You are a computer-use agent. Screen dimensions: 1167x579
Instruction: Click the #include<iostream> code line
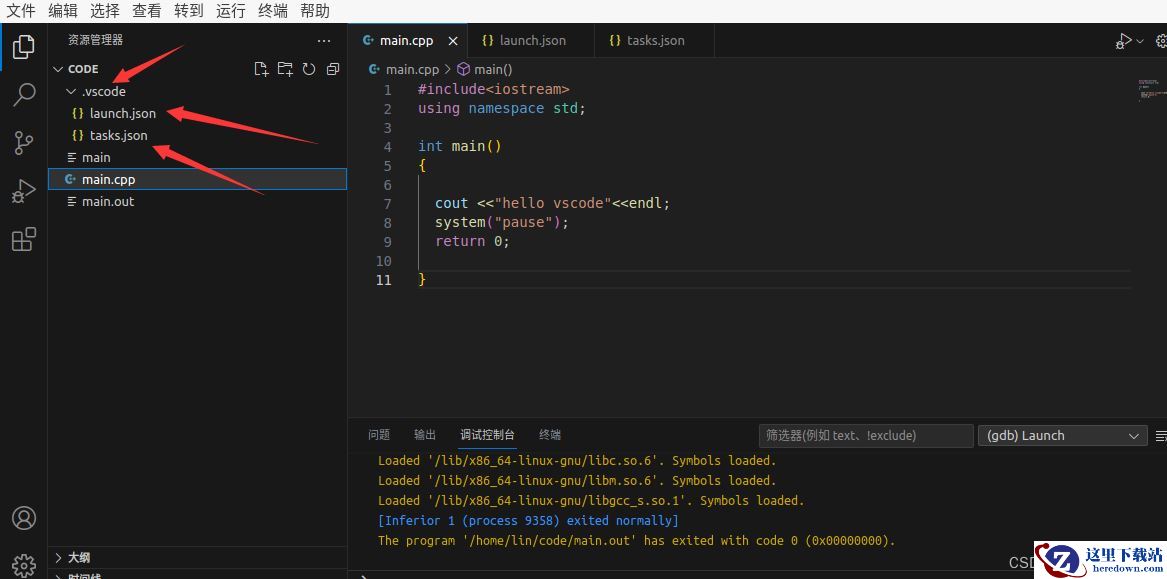tap(493, 89)
